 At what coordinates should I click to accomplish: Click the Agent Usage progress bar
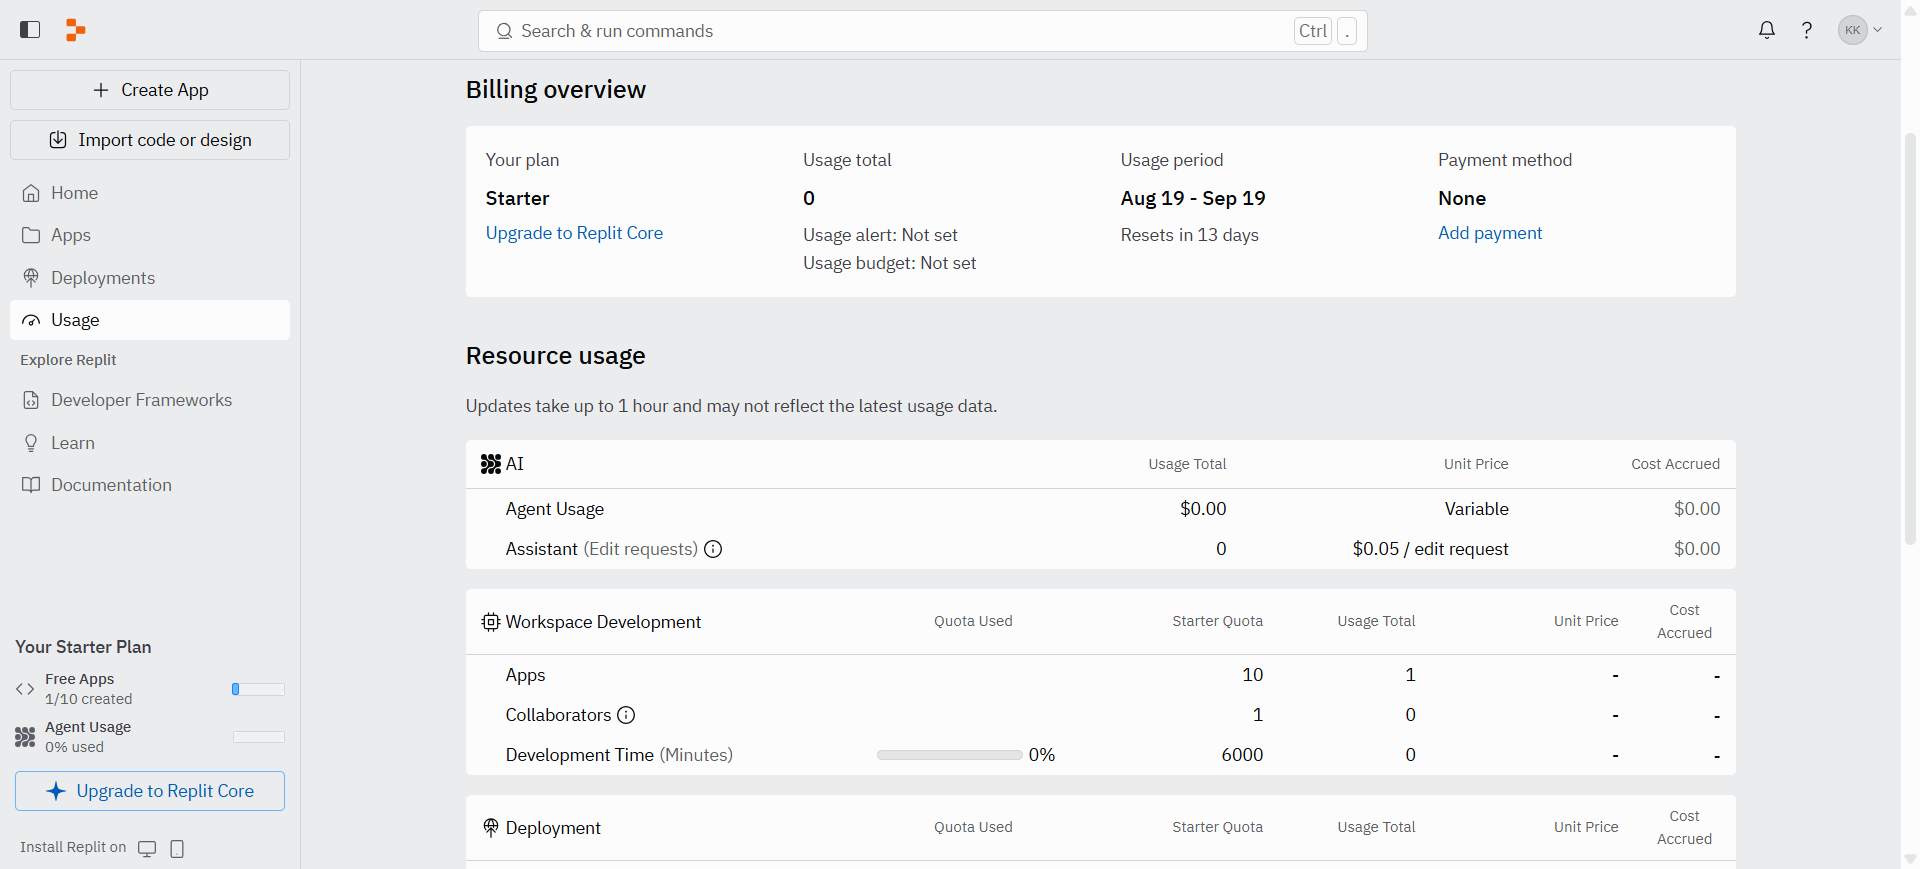pyautogui.click(x=259, y=737)
